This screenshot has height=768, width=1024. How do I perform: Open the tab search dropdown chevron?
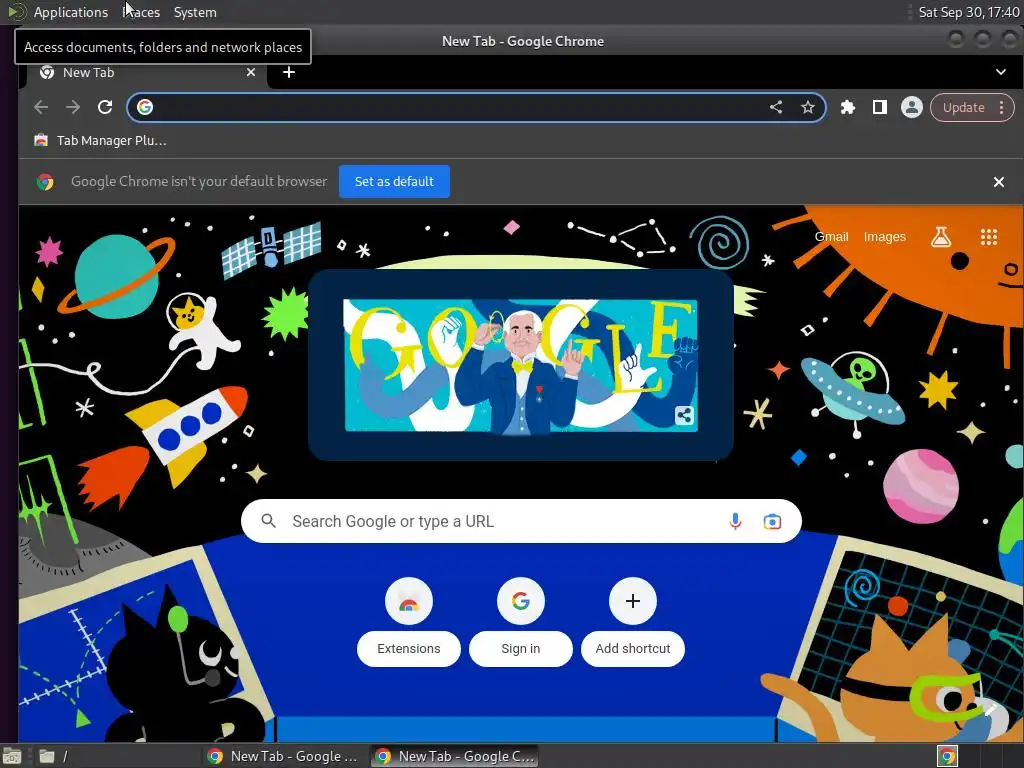point(1000,72)
